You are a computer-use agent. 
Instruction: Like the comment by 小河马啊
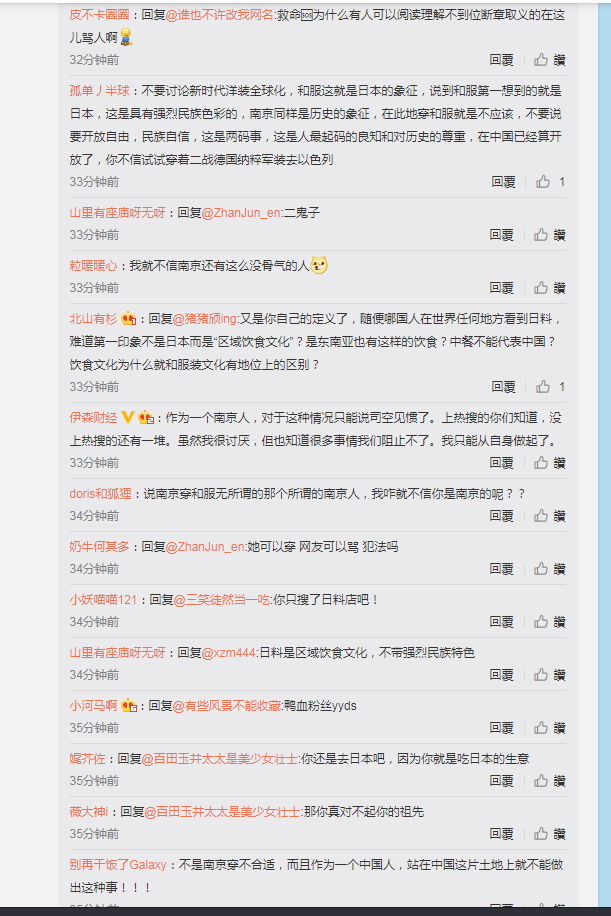pyautogui.click(x=549, y=727)
